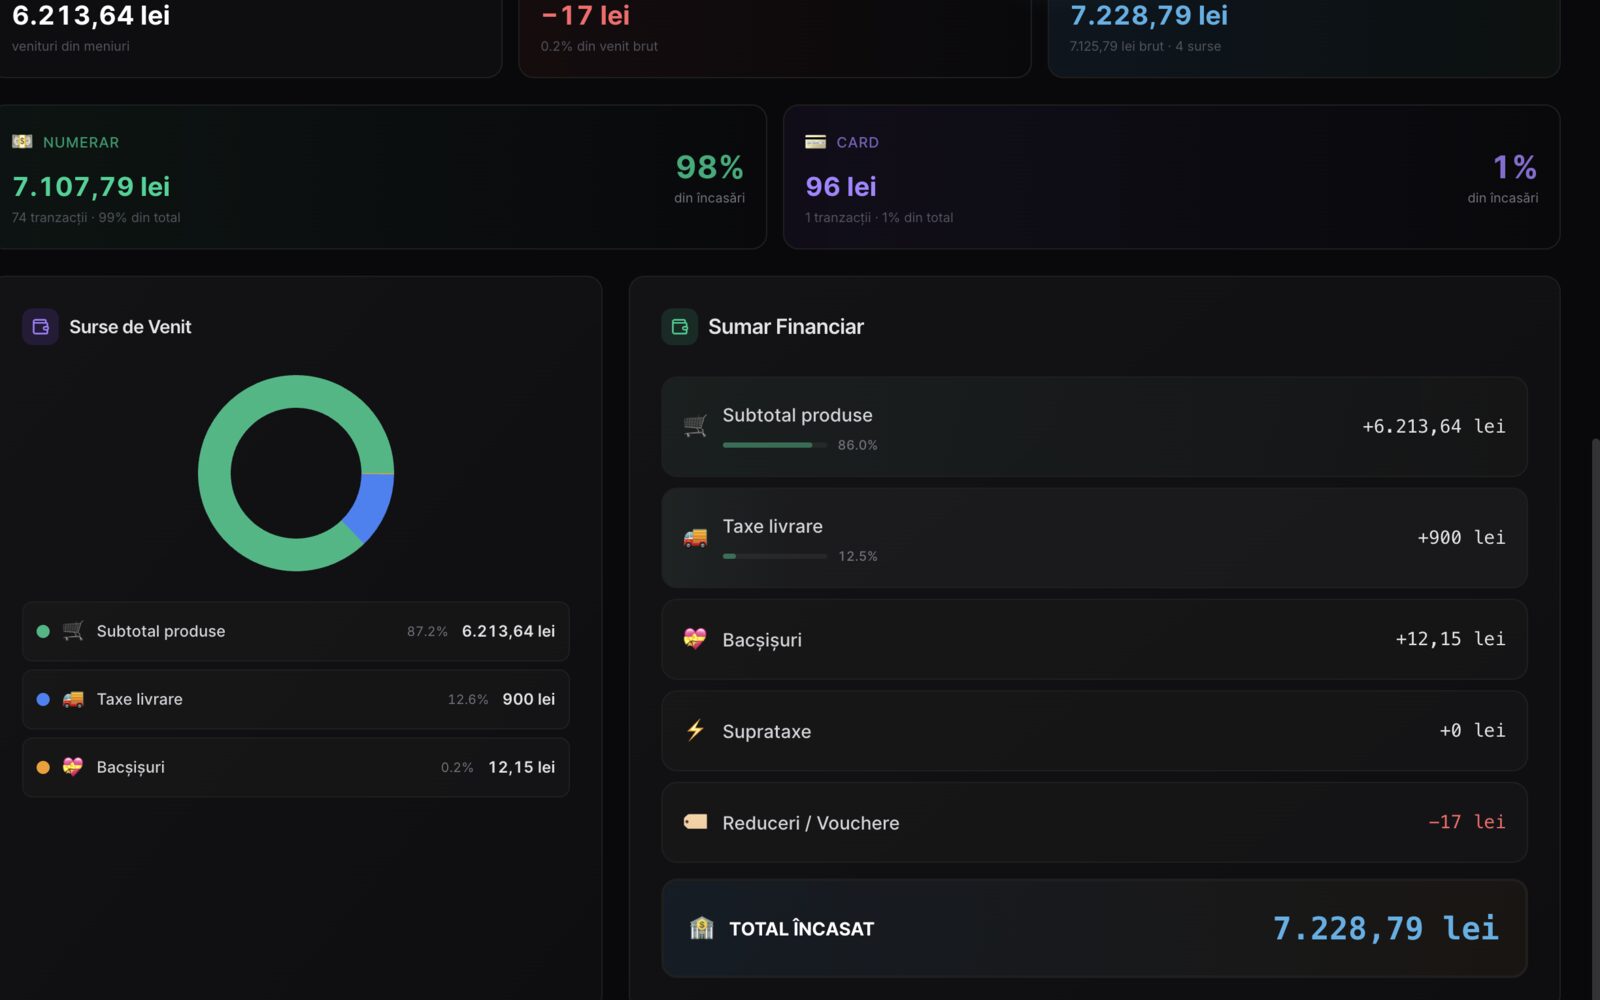This screenshot has height=1000, width=1600.
Task: Click the Subtotal produse 86.0% progress bar
Action: pos(775,445)
